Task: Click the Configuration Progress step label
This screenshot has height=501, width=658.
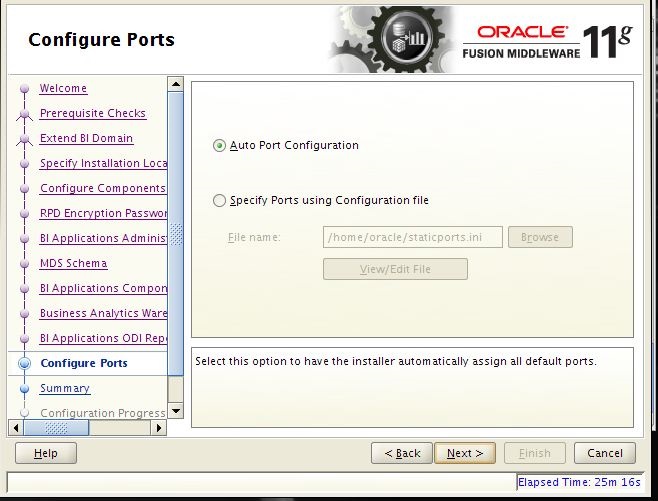Action: (x=103, y=413)
